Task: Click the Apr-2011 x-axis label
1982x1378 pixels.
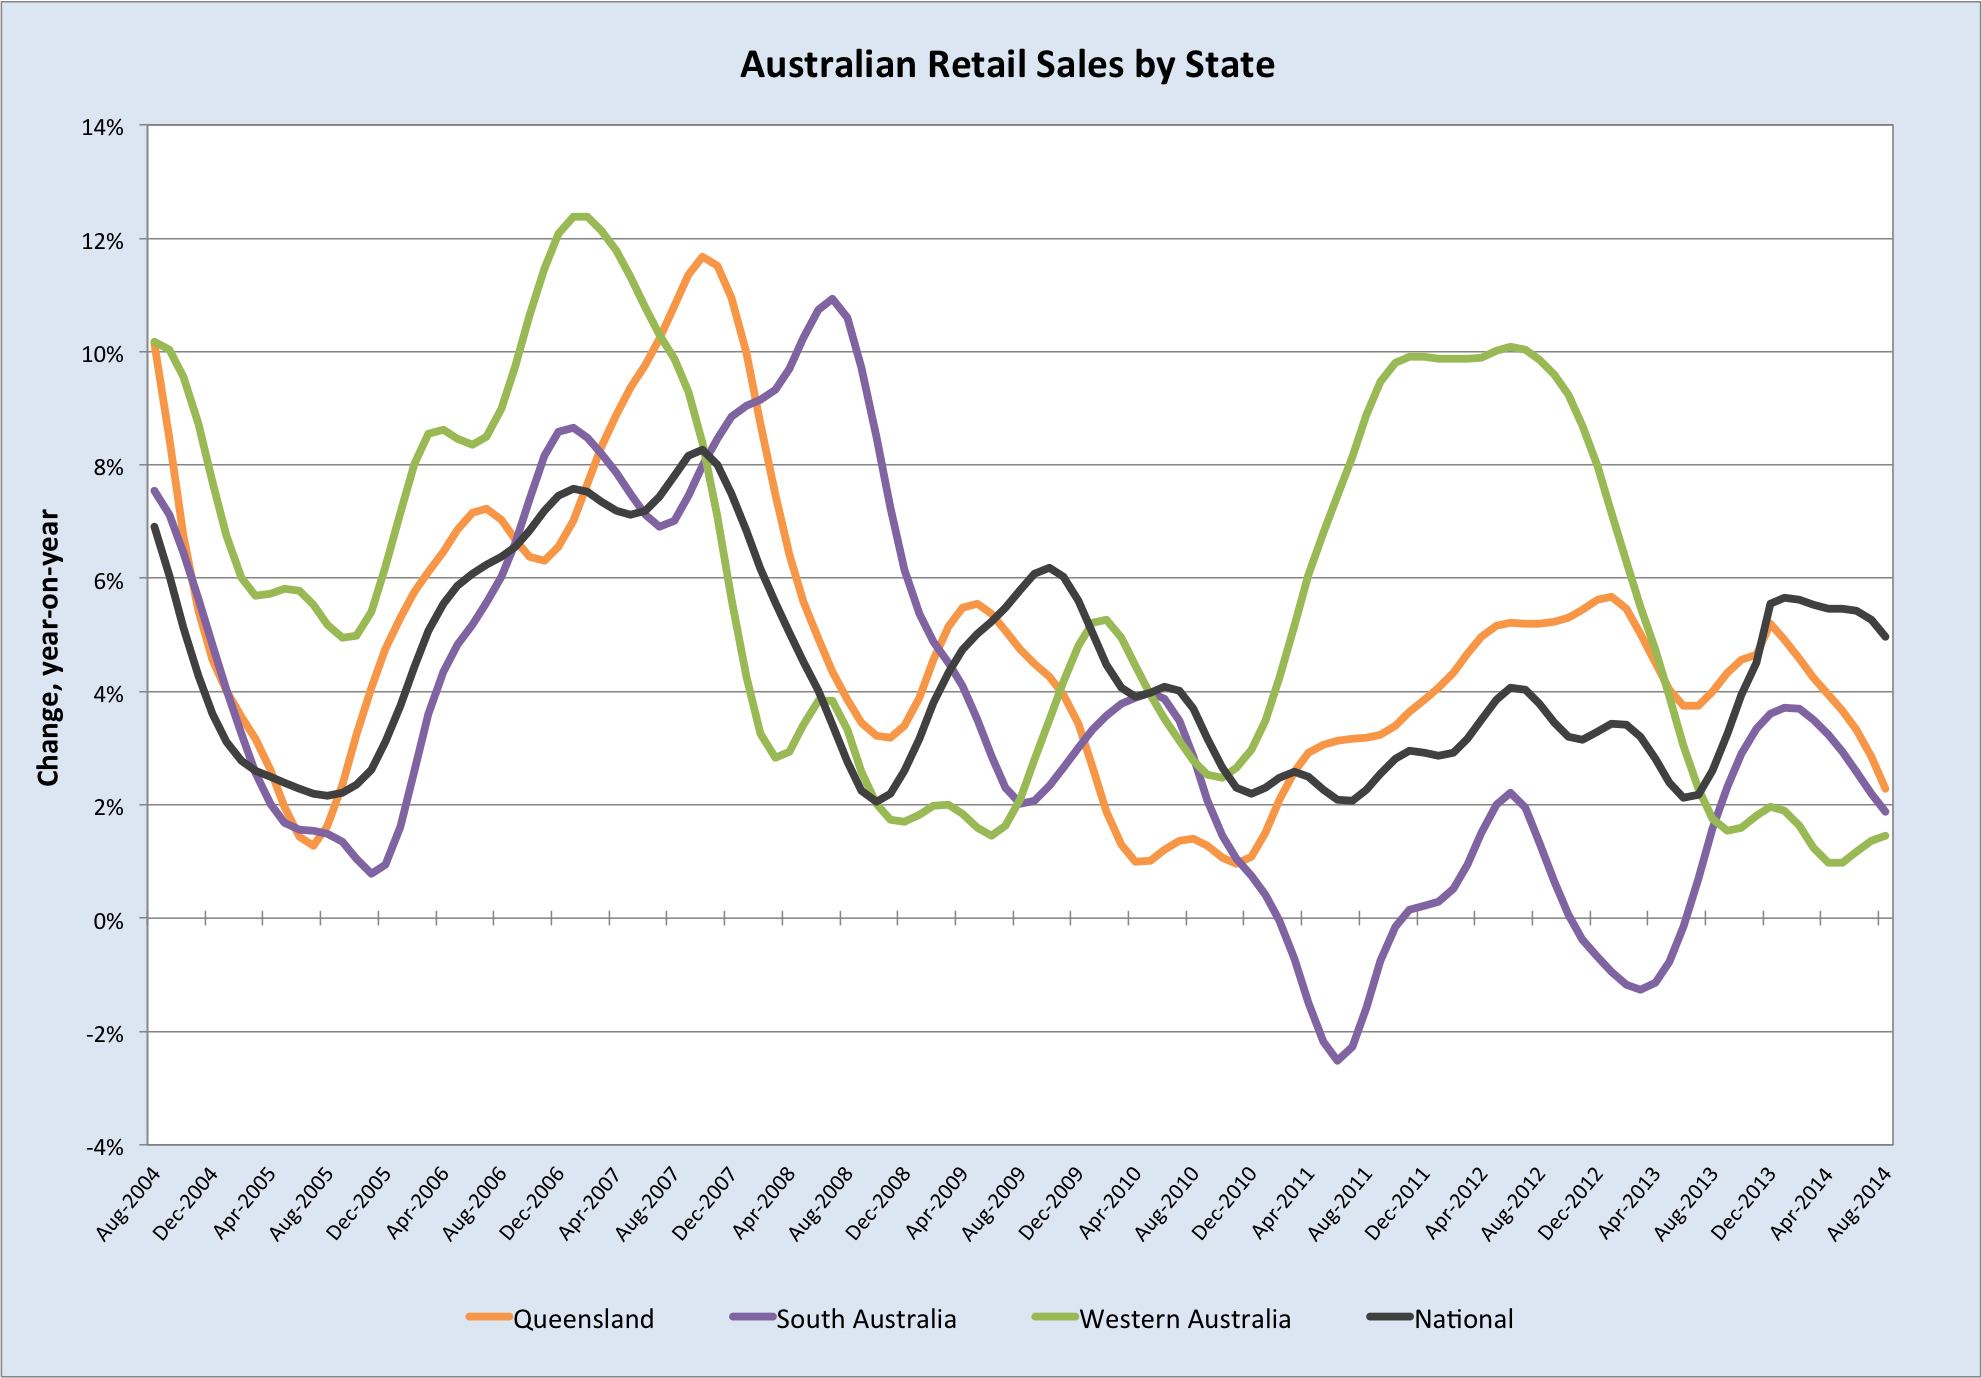Action: coord(1284,1203)
